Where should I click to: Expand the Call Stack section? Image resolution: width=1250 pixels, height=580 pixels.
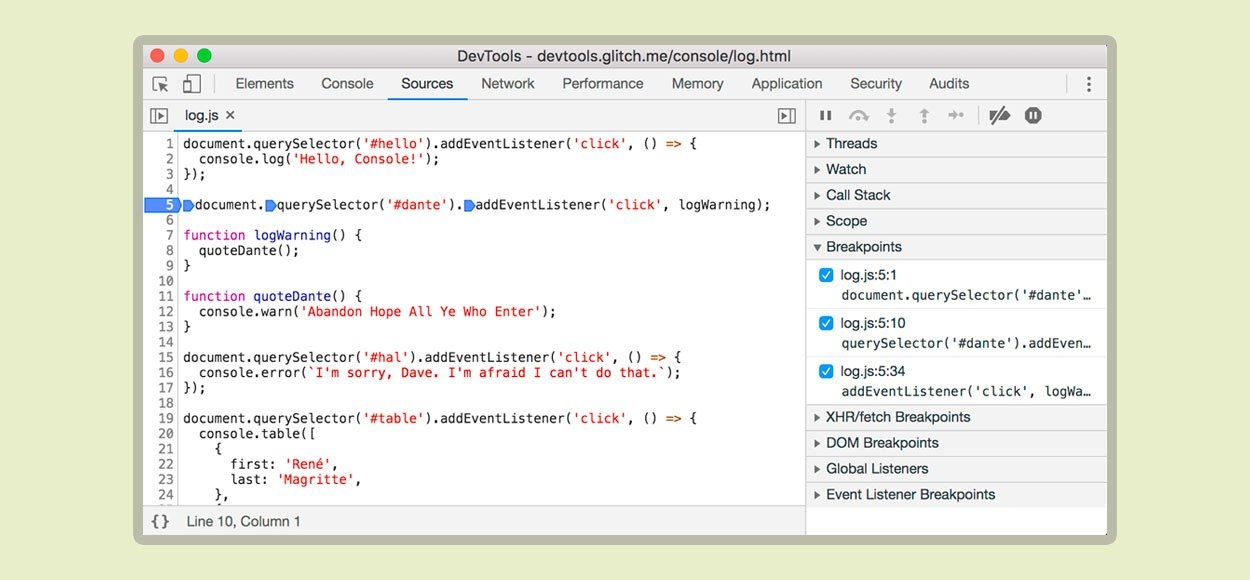(x=857, y=195)
